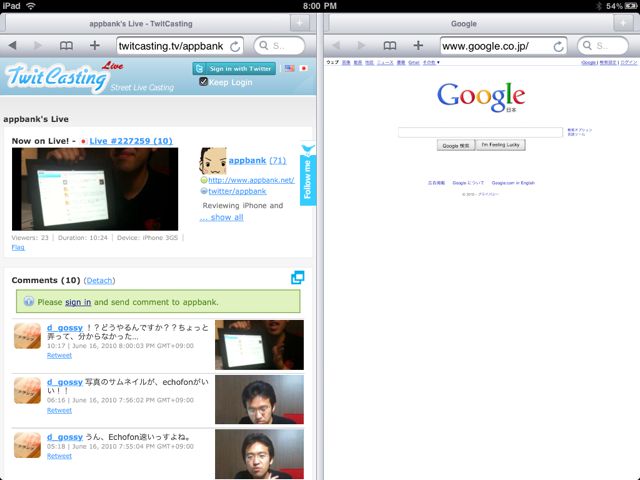The image size is (640, 480).
Task: Toggle the Keep Login checkbox
Action: click(x=203, y=82)
